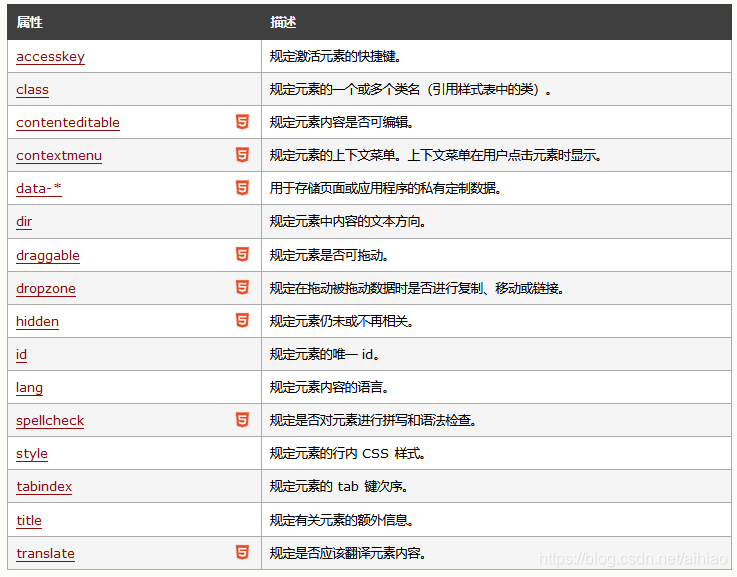
Task: Open the dropzone attribute link
Action: (46, 288)
